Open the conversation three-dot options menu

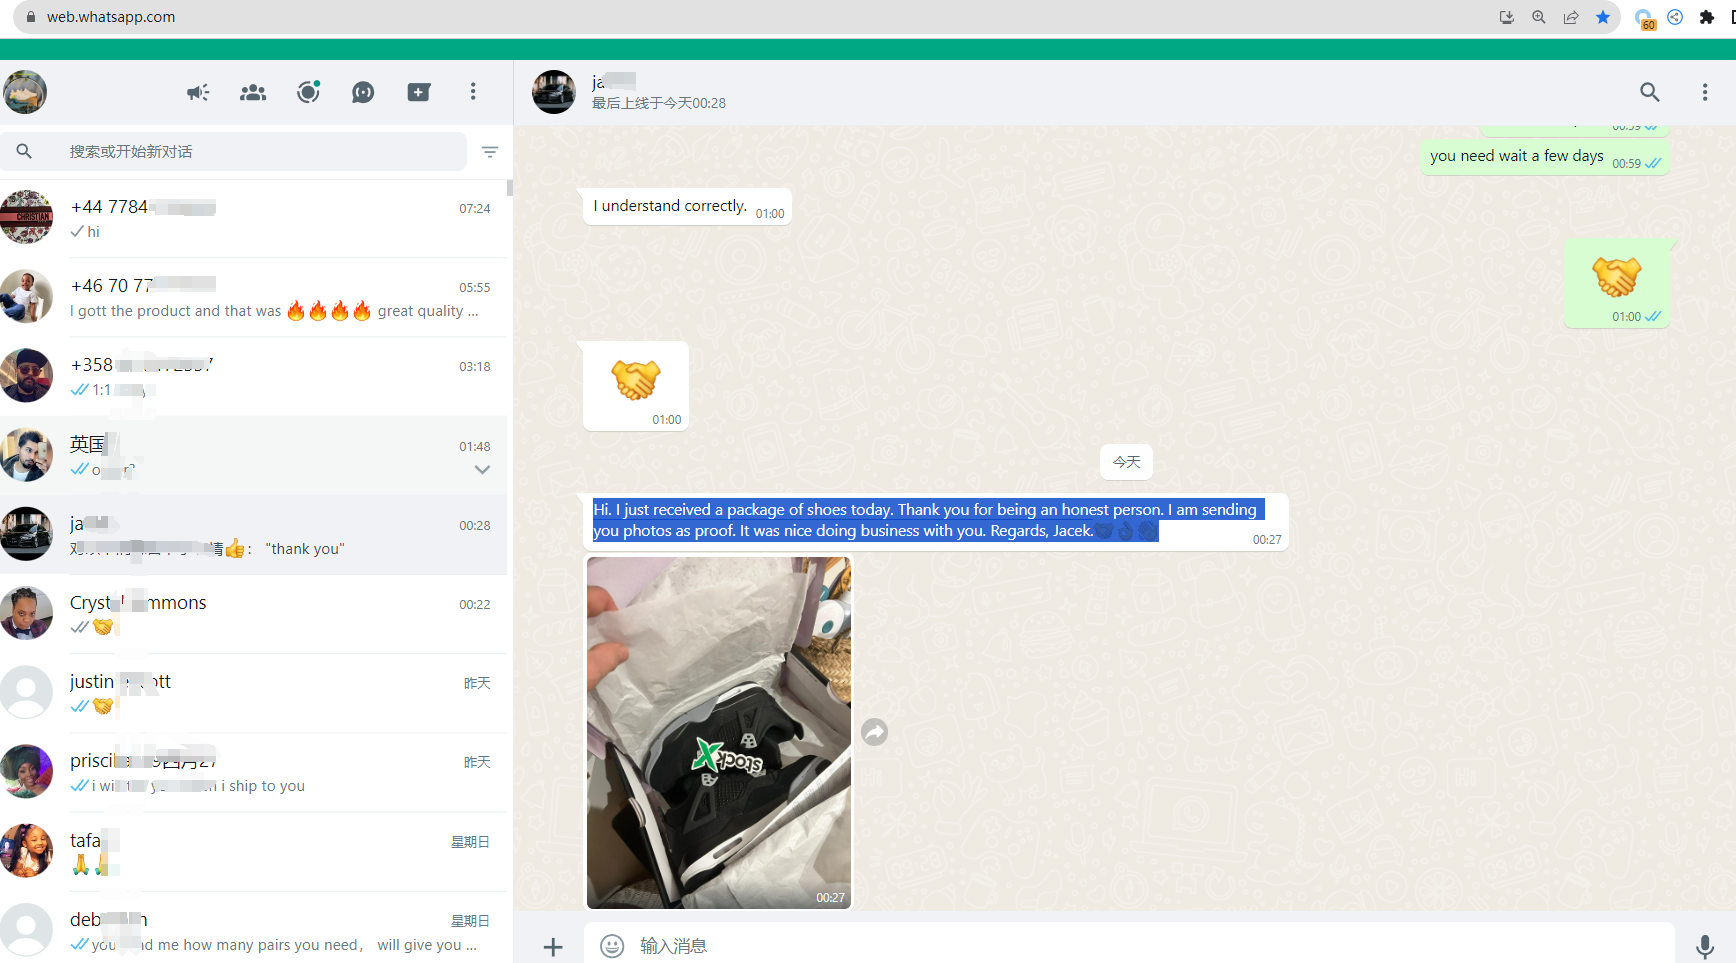click(x=1705, y=93)
